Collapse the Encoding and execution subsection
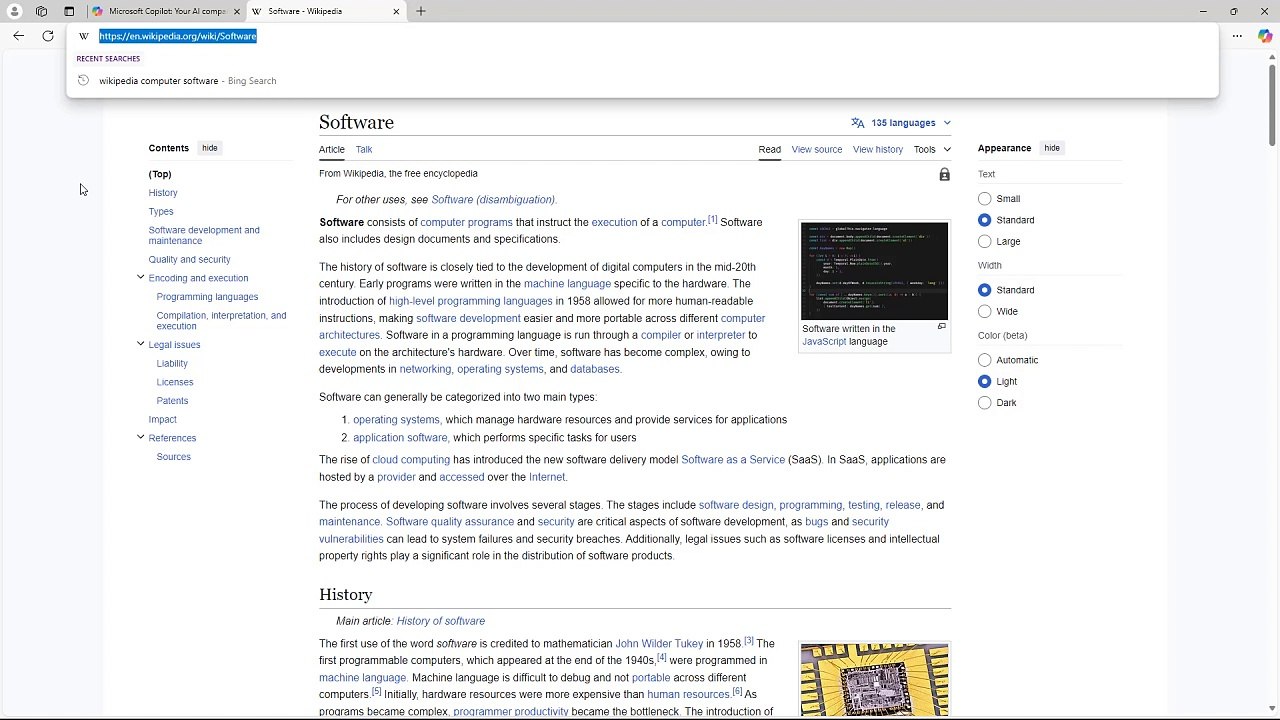The image size is (1280, 720). click(x=140, y=278)
